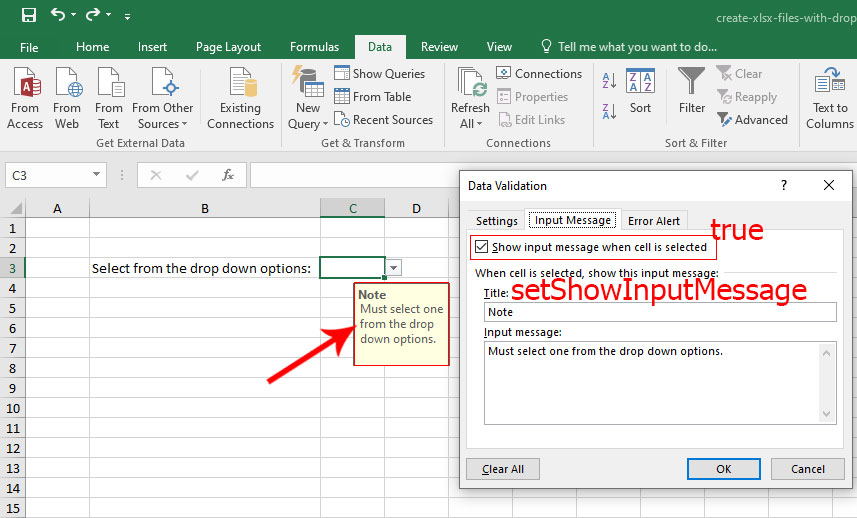Viewport: 857px width, 518px height.
Task: Click the OK button in Data Validation
Action: click(724, 469)
